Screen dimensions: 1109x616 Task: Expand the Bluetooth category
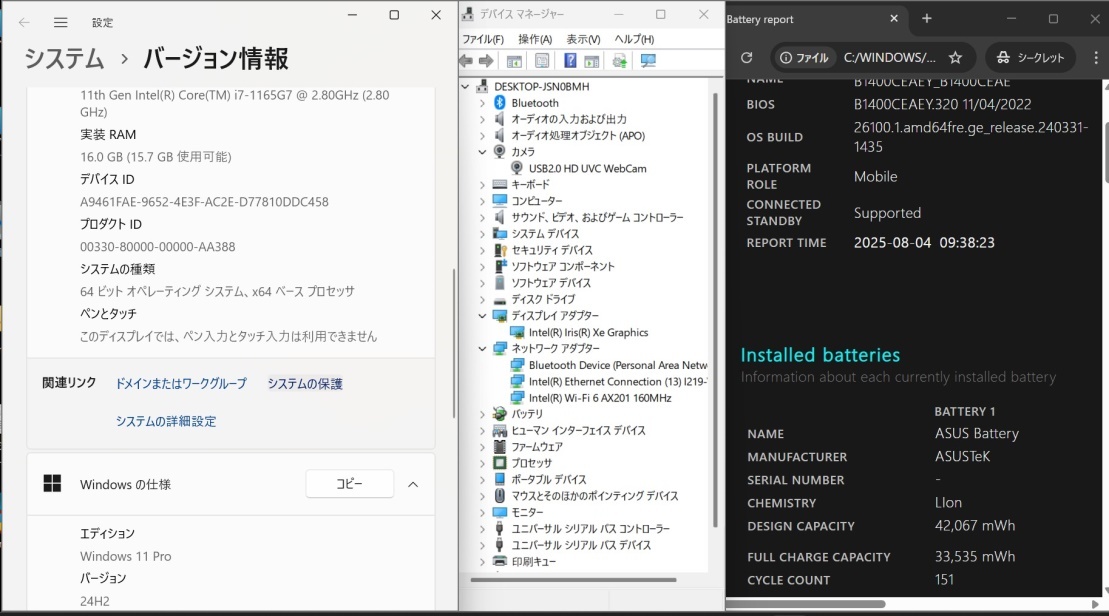coord(482,103)
